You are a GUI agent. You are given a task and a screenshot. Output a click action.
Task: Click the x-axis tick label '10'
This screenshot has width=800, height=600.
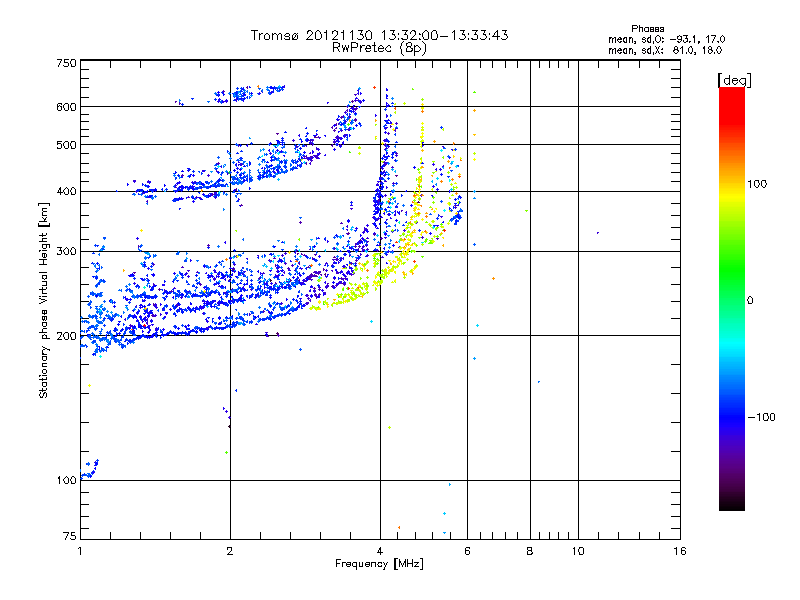coord(578,551)
